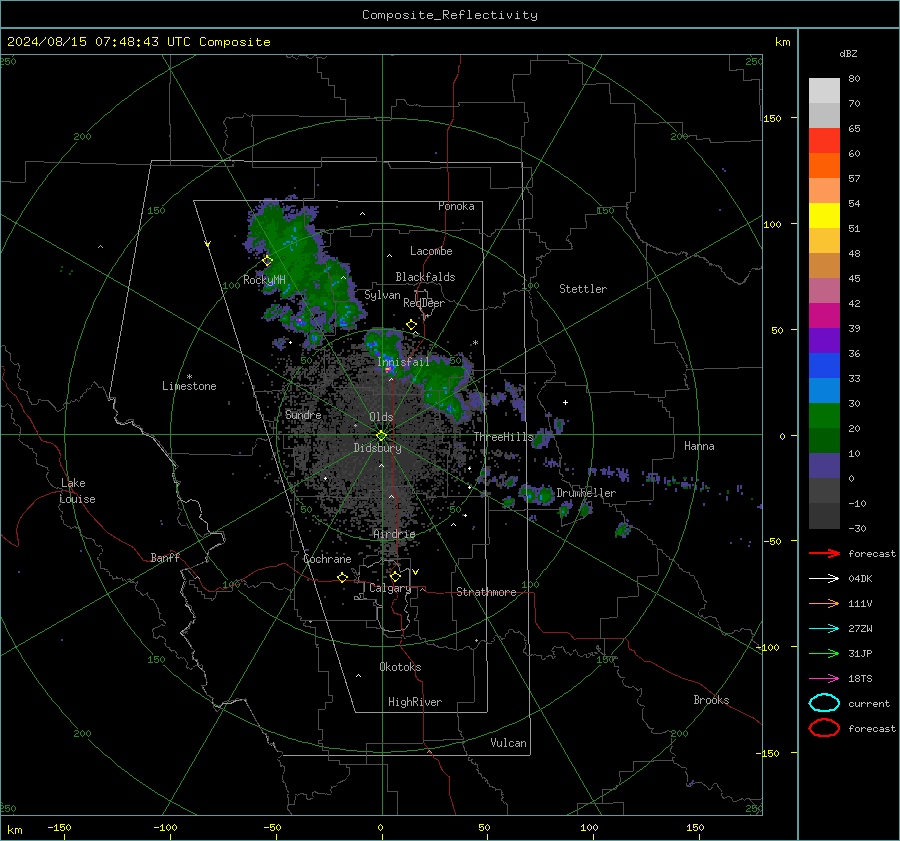Click the Calgary map label
Image resolution: width=900 pixels, height=841 pixels.
(390, 588)
